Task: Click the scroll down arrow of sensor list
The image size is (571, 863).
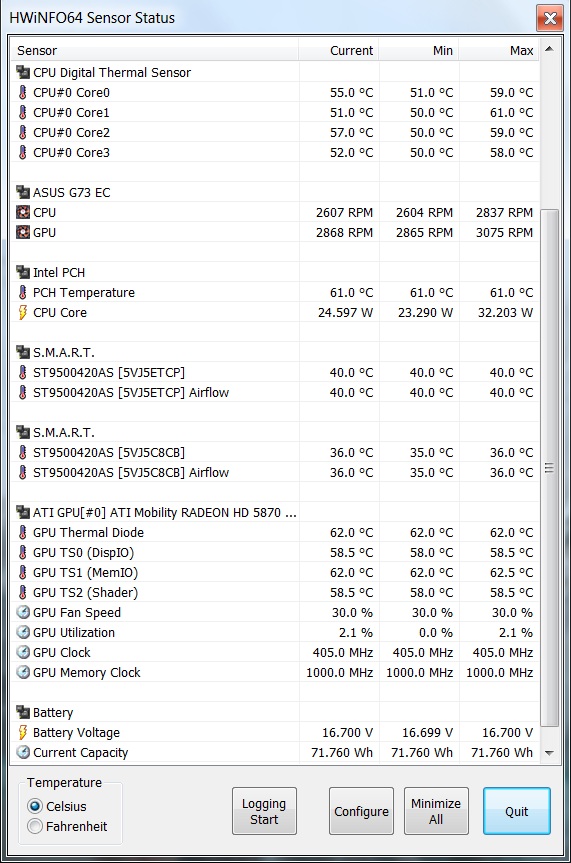Action: (x=549, y=752)
